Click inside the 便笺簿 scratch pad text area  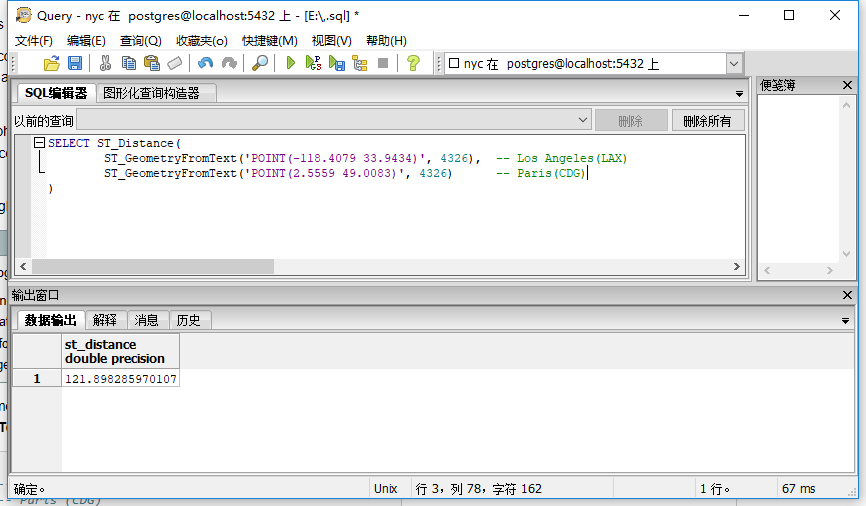click(x=799, y=177)
